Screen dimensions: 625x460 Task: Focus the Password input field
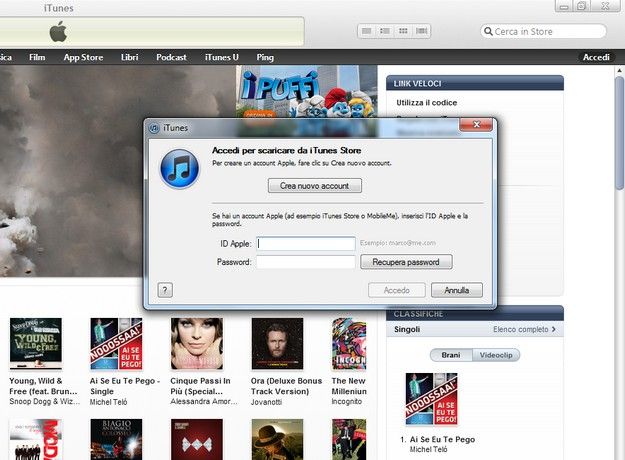(306, 262)
